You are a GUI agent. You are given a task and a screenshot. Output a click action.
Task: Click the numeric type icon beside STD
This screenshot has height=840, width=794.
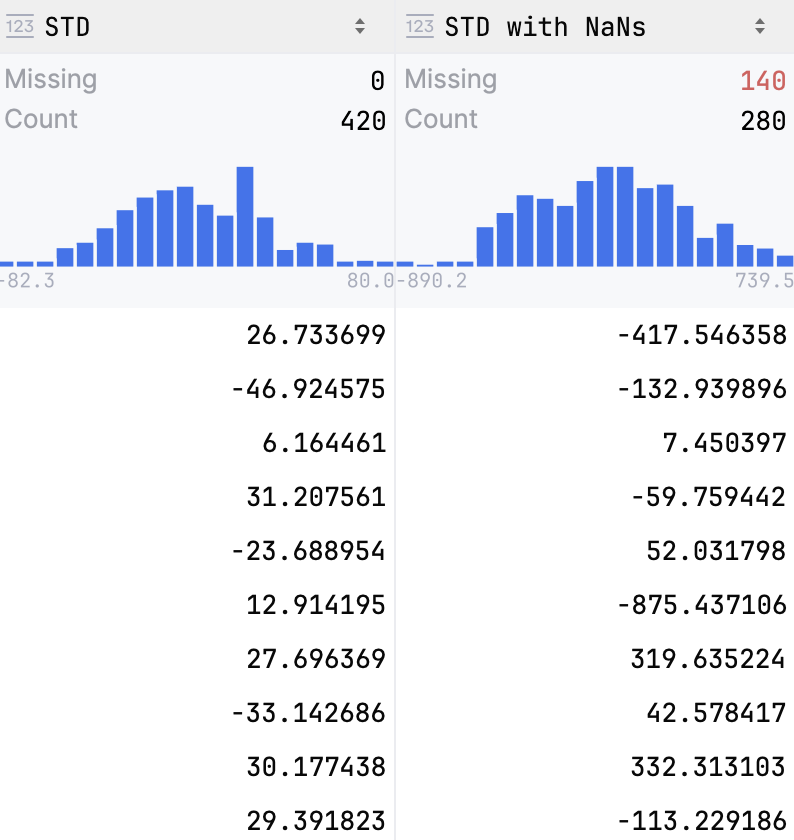point(20,26)
